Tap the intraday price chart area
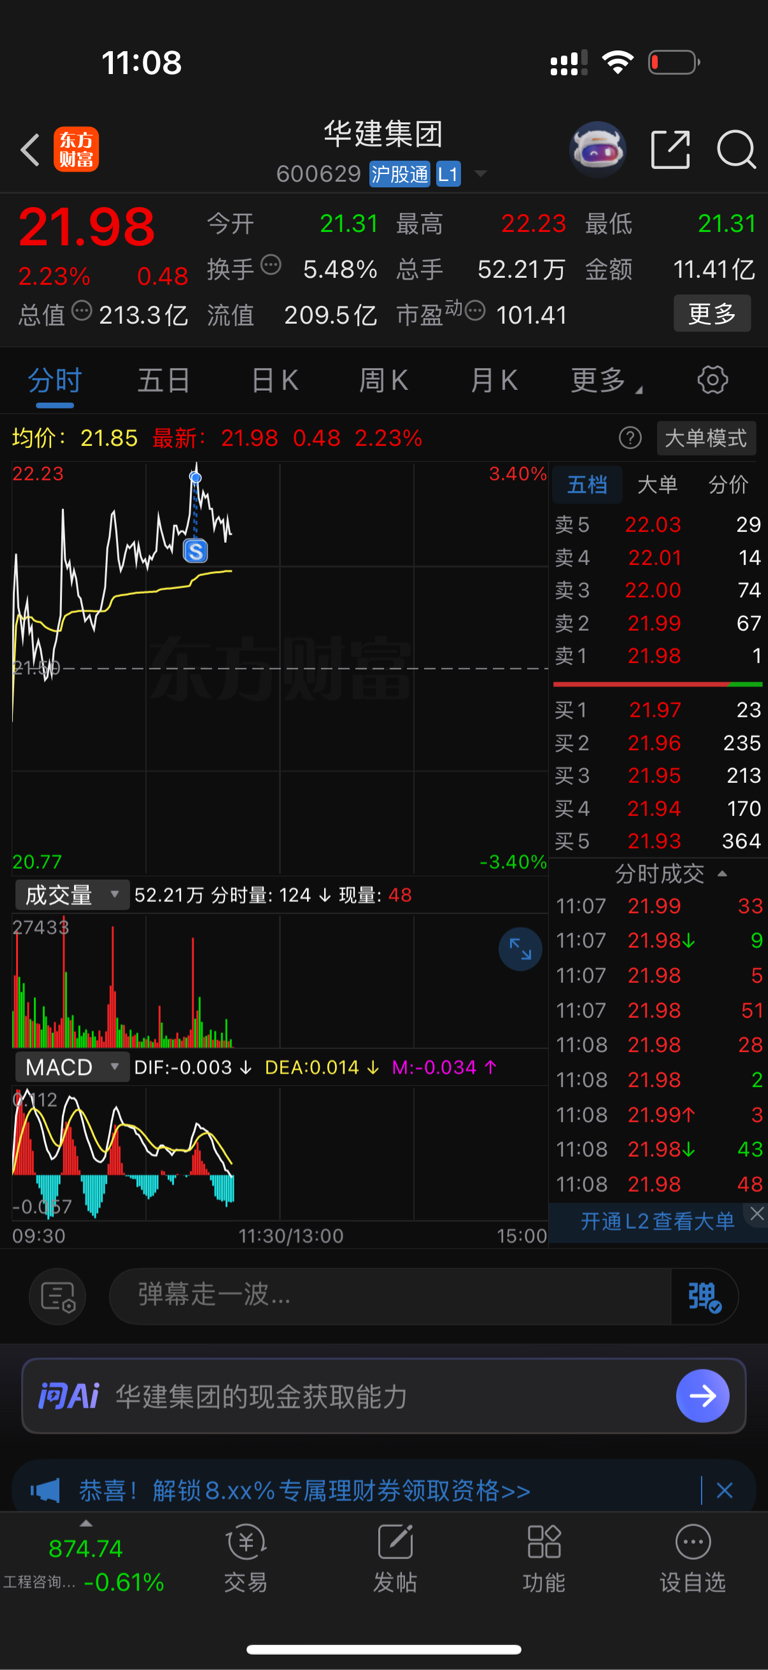The height and width of the screenshot is (1670, 768). [x=280, y=668]
